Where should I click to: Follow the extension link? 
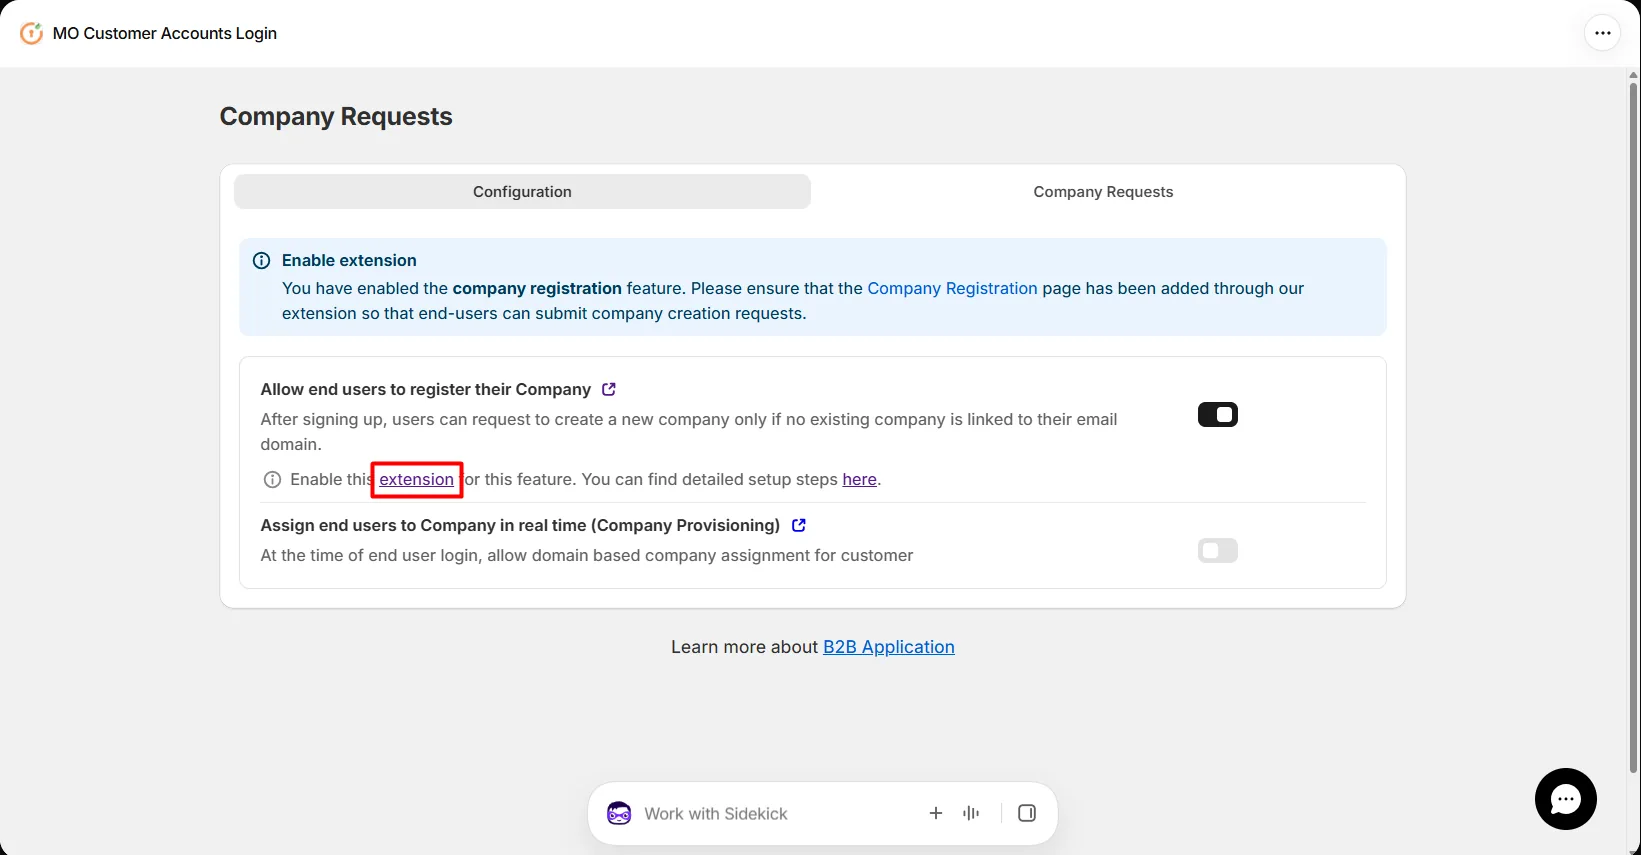(416, 480)
